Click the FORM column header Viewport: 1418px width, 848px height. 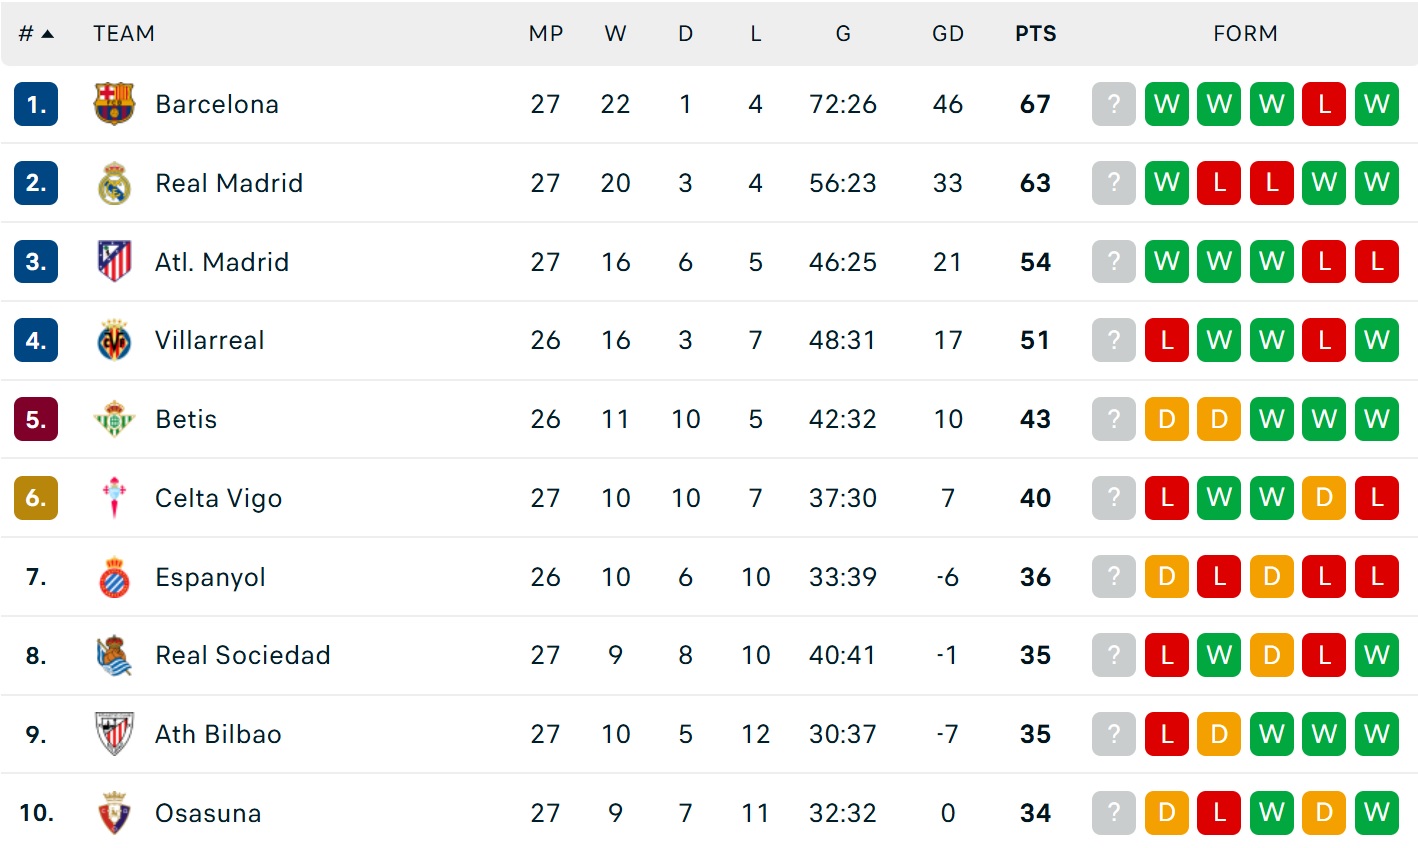click(x=1245, y=34)
